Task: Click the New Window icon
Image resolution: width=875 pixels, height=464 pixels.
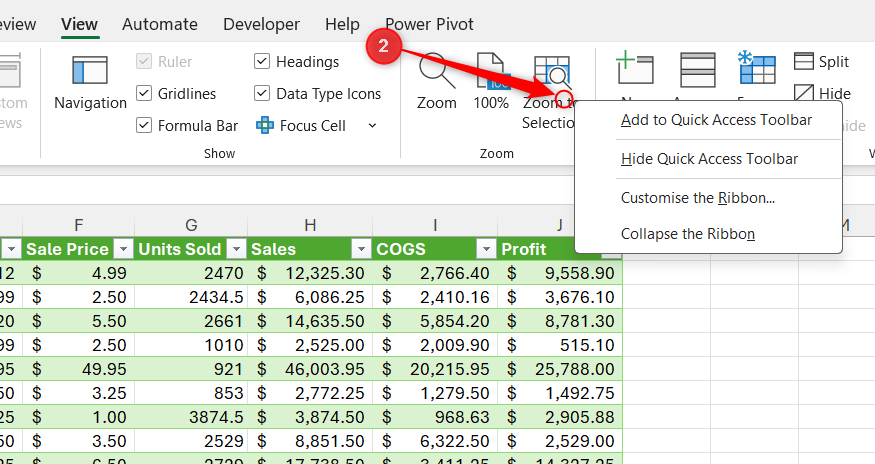Action: [634, 67]
